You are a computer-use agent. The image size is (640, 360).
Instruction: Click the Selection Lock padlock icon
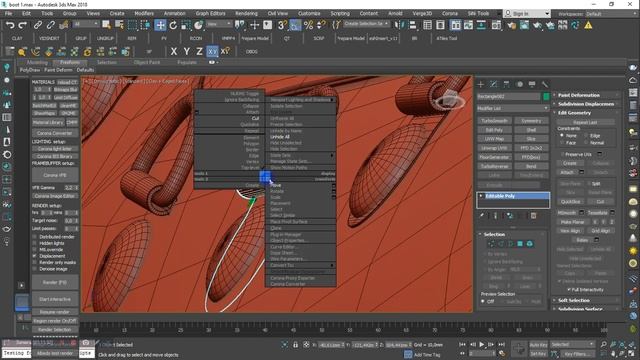[x=296, y=345]
